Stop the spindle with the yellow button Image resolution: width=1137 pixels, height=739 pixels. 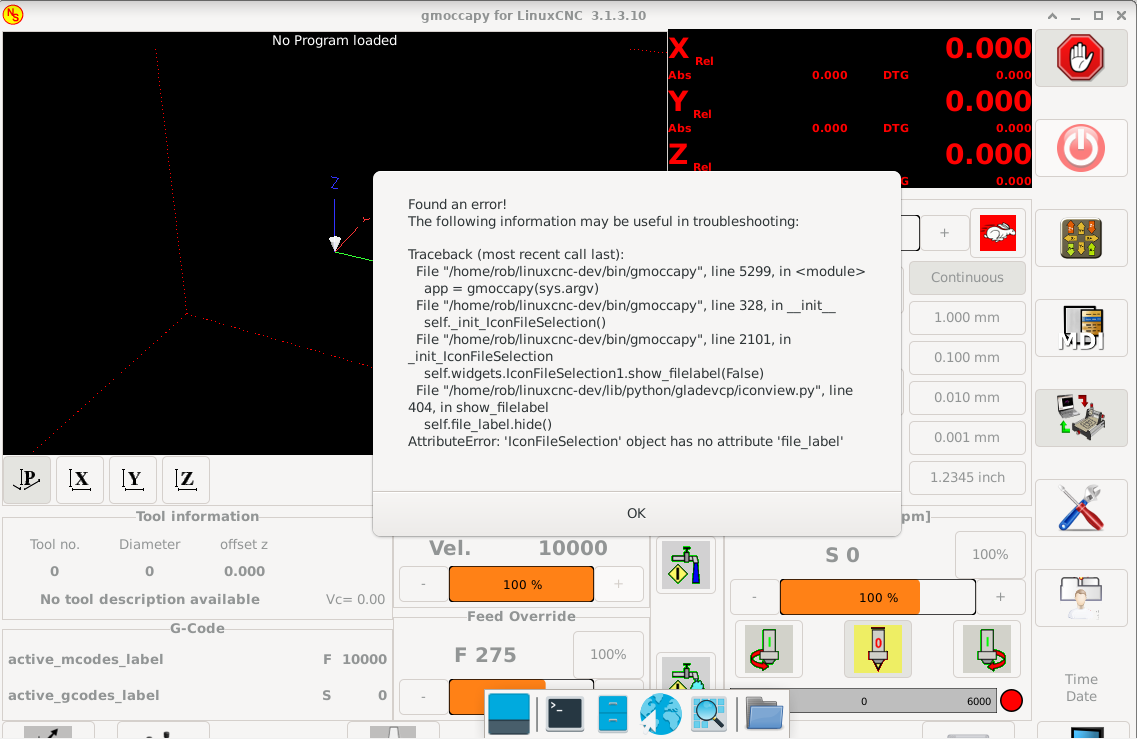pyautogui.click(x=877, y=649)
